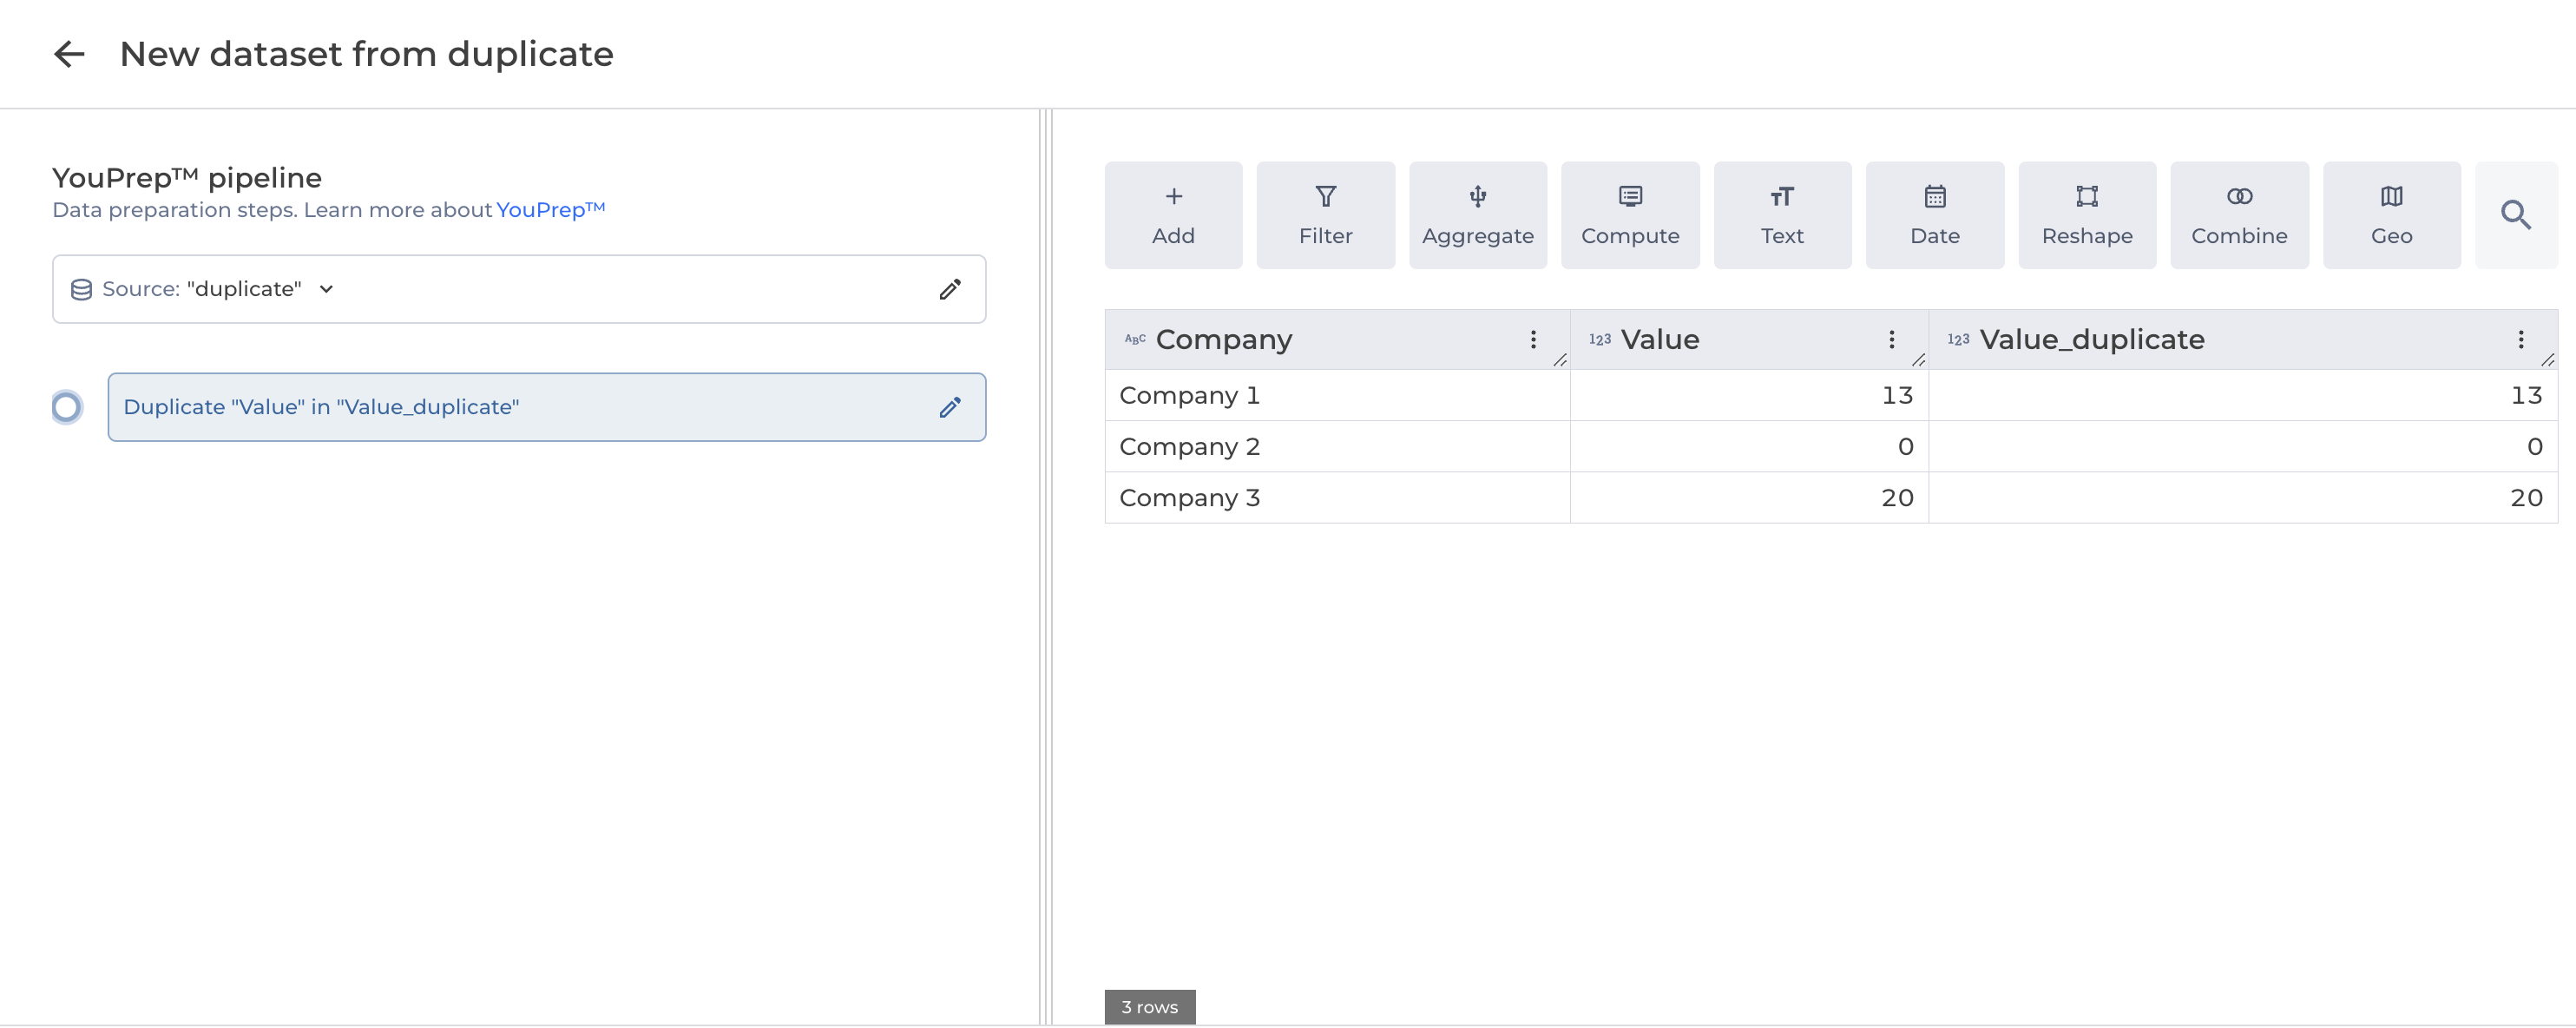The height and width of the screenshot is (1028, 2576).
Task: Open Value_duplicate column three-dot menu
Action: click(x=2520, y=340)
